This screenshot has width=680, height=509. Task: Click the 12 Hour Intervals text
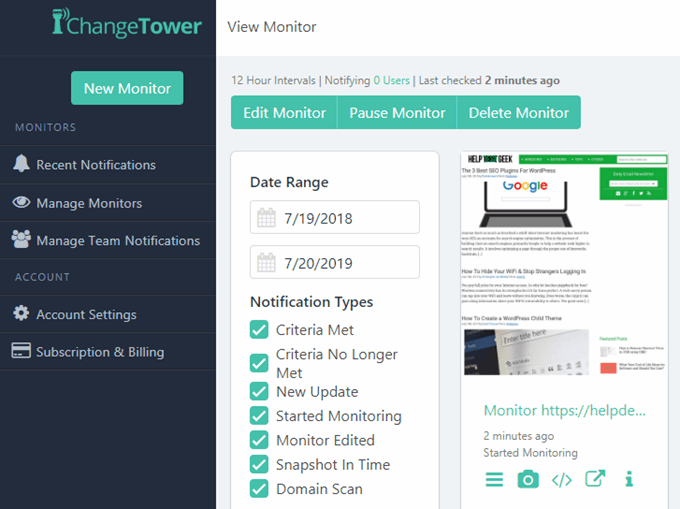(x=273, y=80)
